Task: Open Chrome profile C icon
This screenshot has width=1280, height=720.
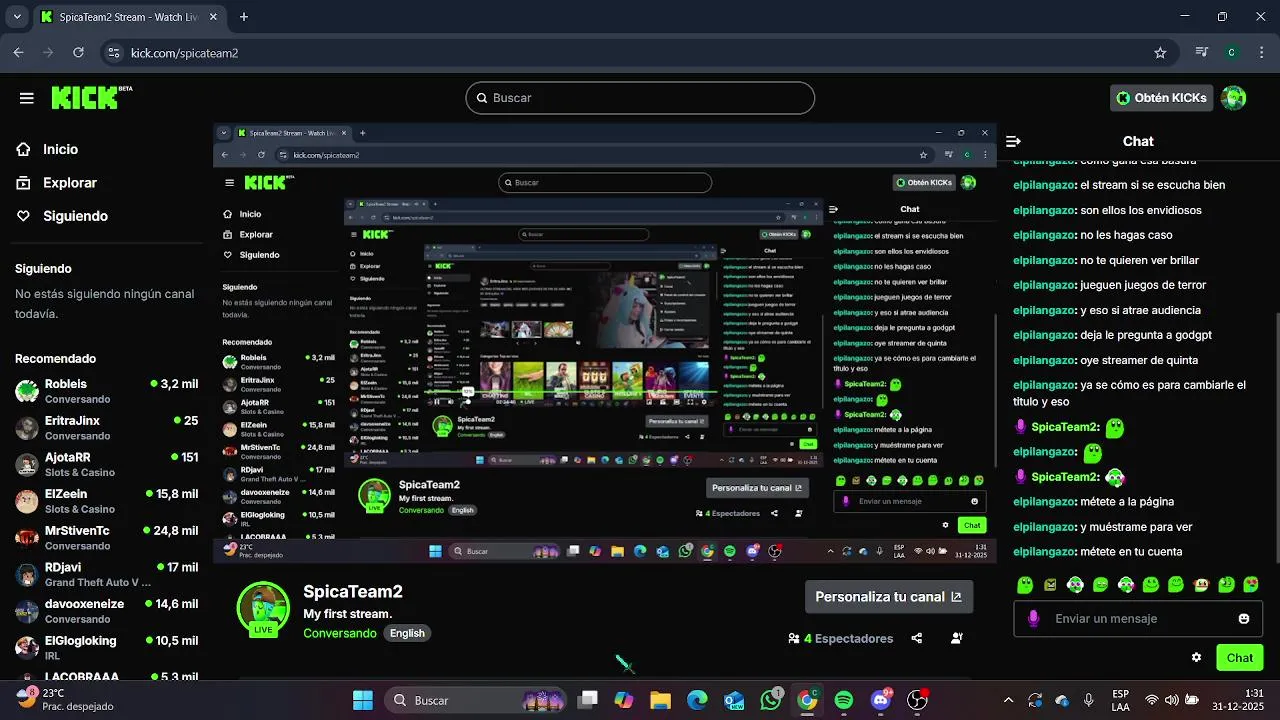Action: click(x=1232, y=53)
